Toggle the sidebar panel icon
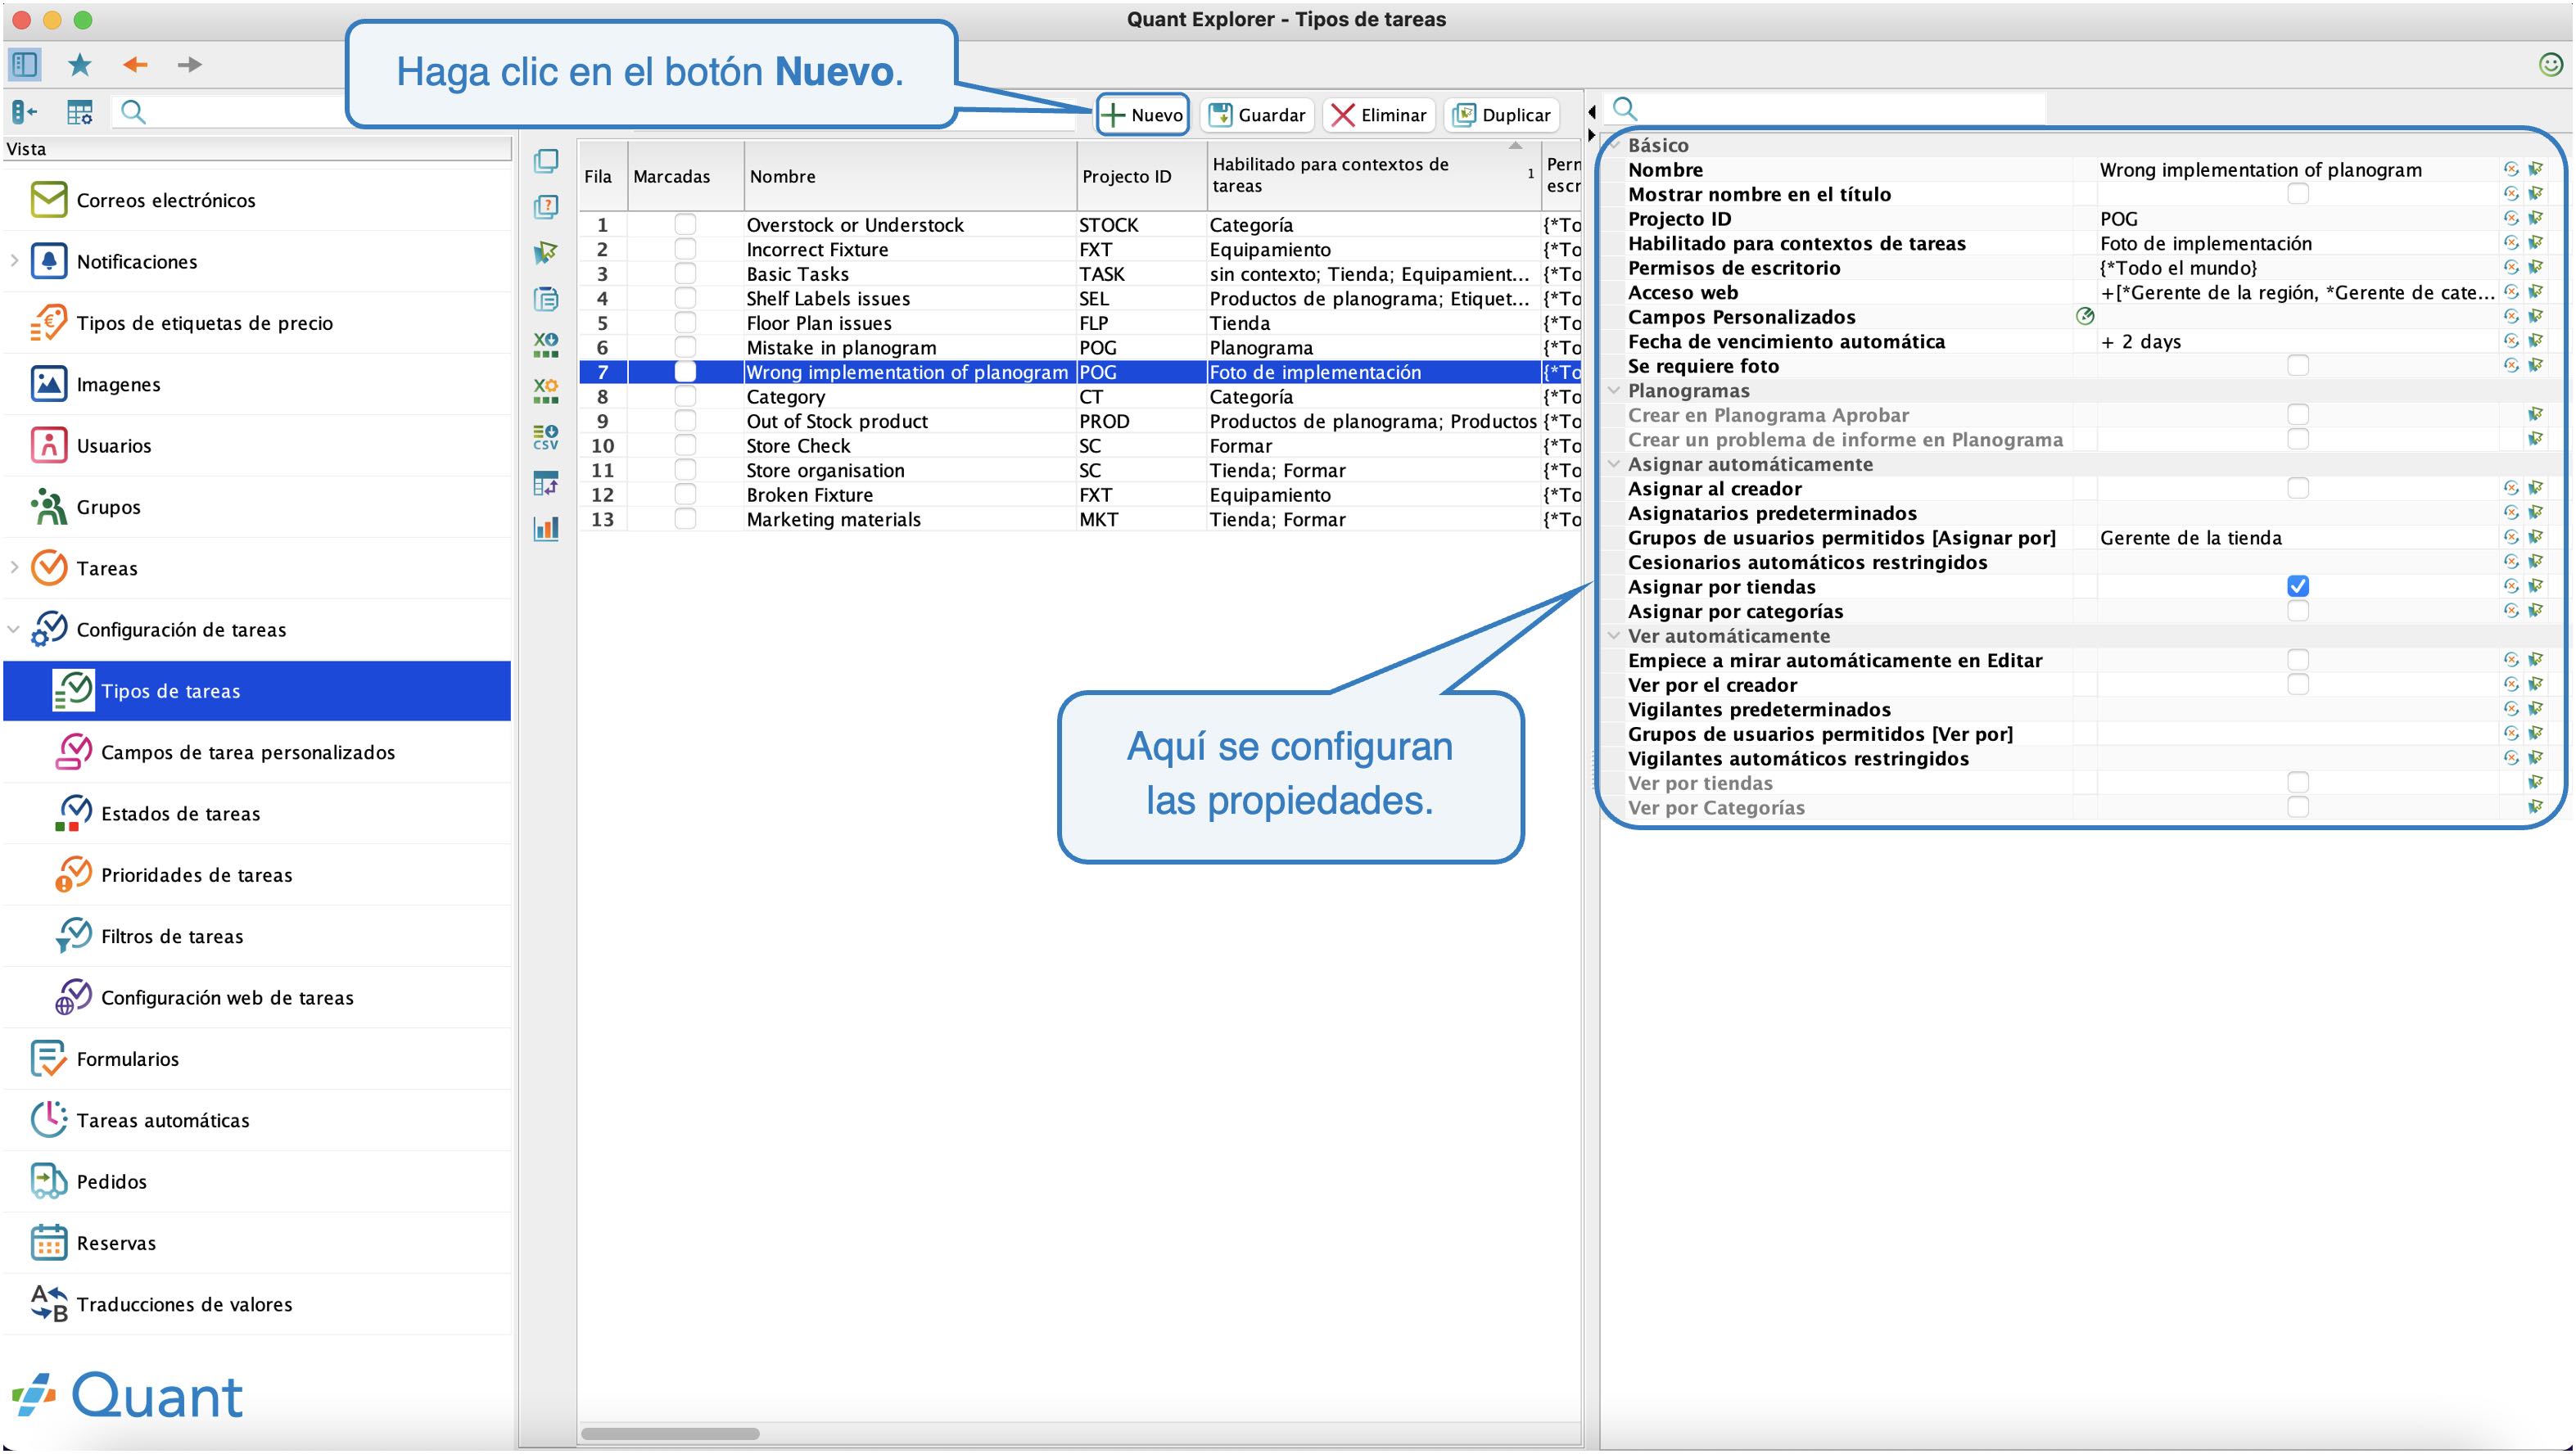Image resolution: width=2576 pixels, height=1454 pixels. click(x=25, y=65)
